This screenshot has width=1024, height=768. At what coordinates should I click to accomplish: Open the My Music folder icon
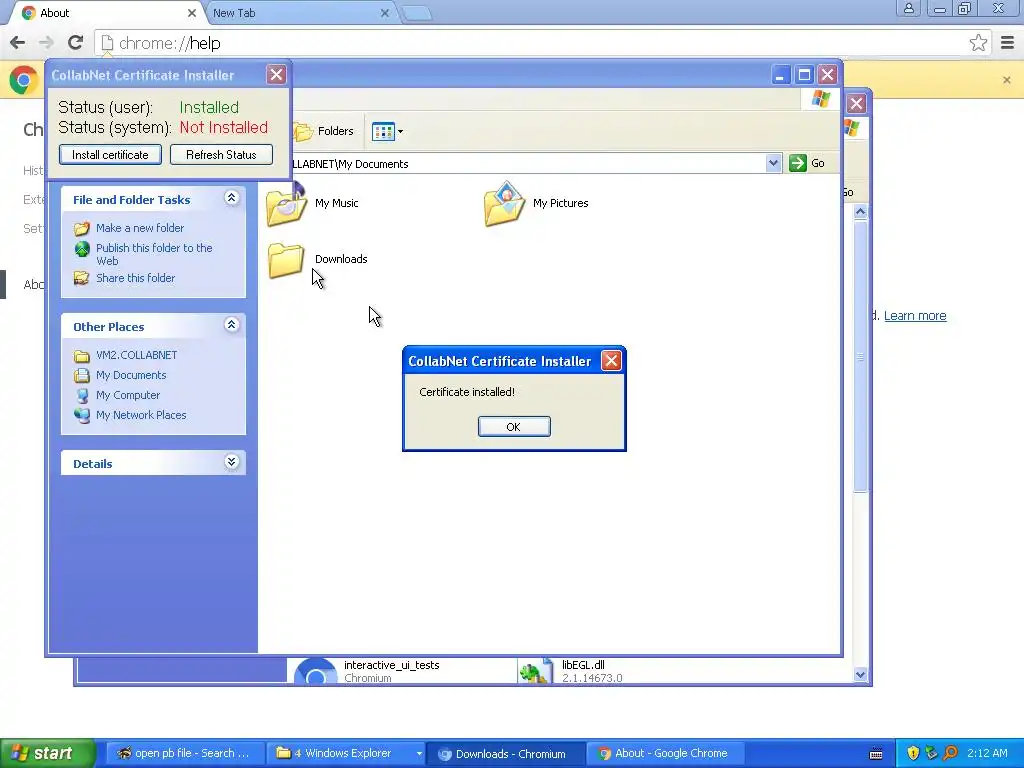[x=285, y=204]
